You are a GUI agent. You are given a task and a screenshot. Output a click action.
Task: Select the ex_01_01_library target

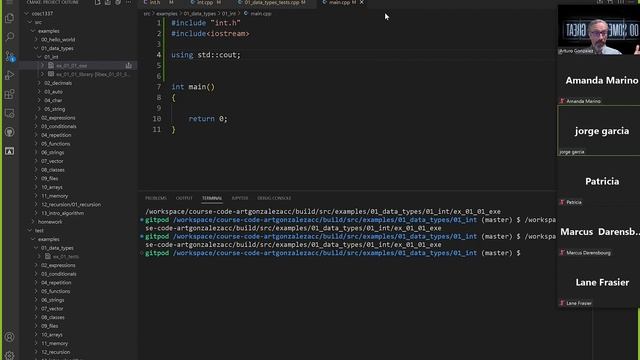click(x=92, y=74)
